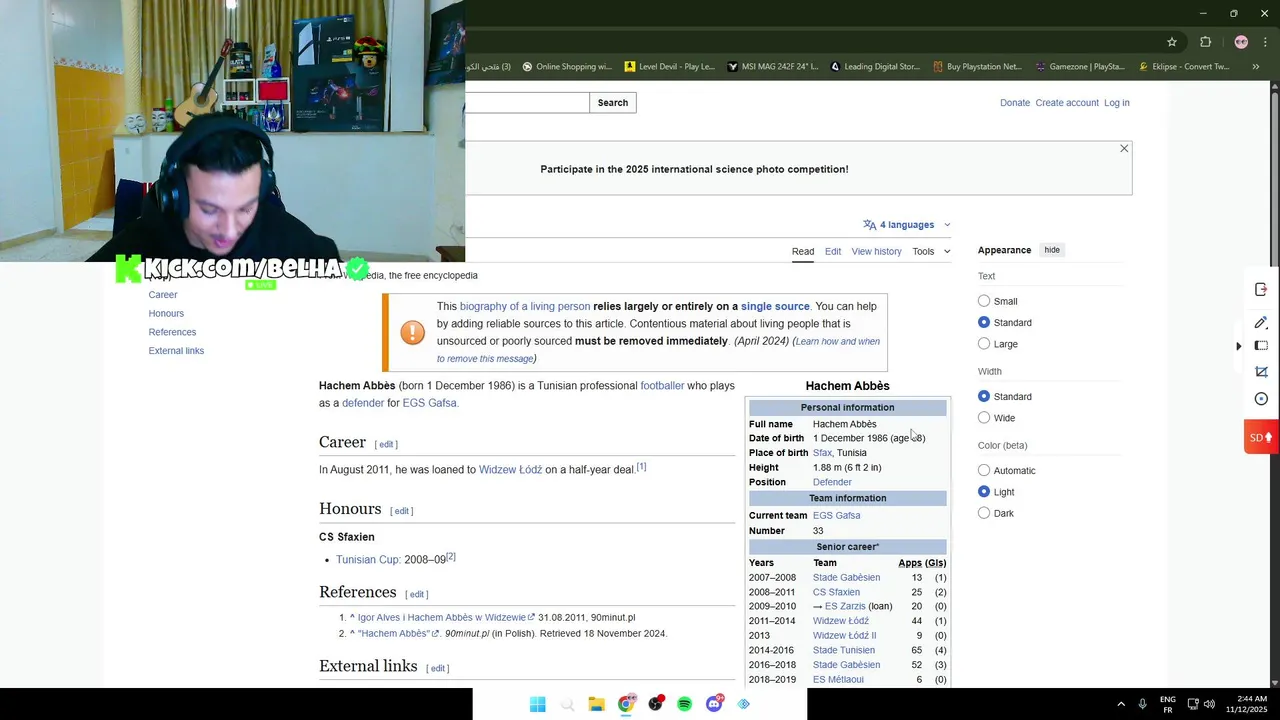Screen dimensions: 1280x720
Task: Open Spotify from the taskbar
Action: coord(684,704)
